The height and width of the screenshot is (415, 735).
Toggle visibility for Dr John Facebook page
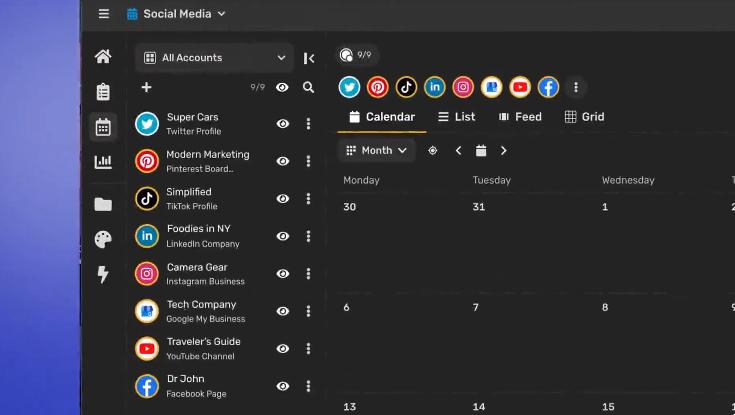(x=283, y=386)
